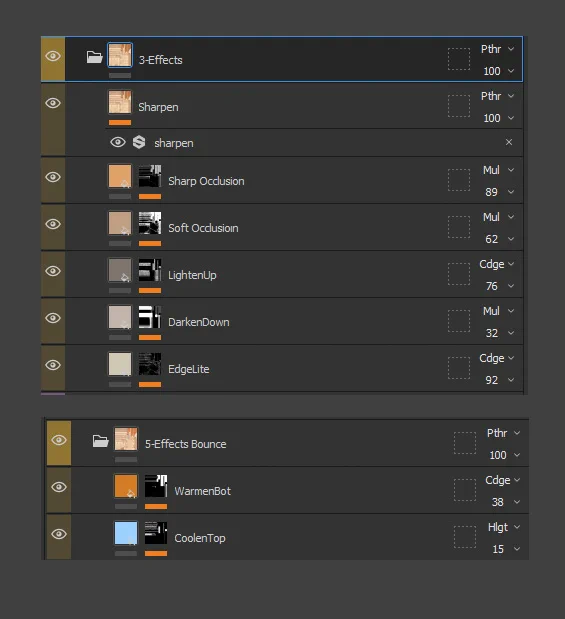Select the Soft Occlusioin mask thumbnail
The image size is (565, 619).
[x=150, y=223]
